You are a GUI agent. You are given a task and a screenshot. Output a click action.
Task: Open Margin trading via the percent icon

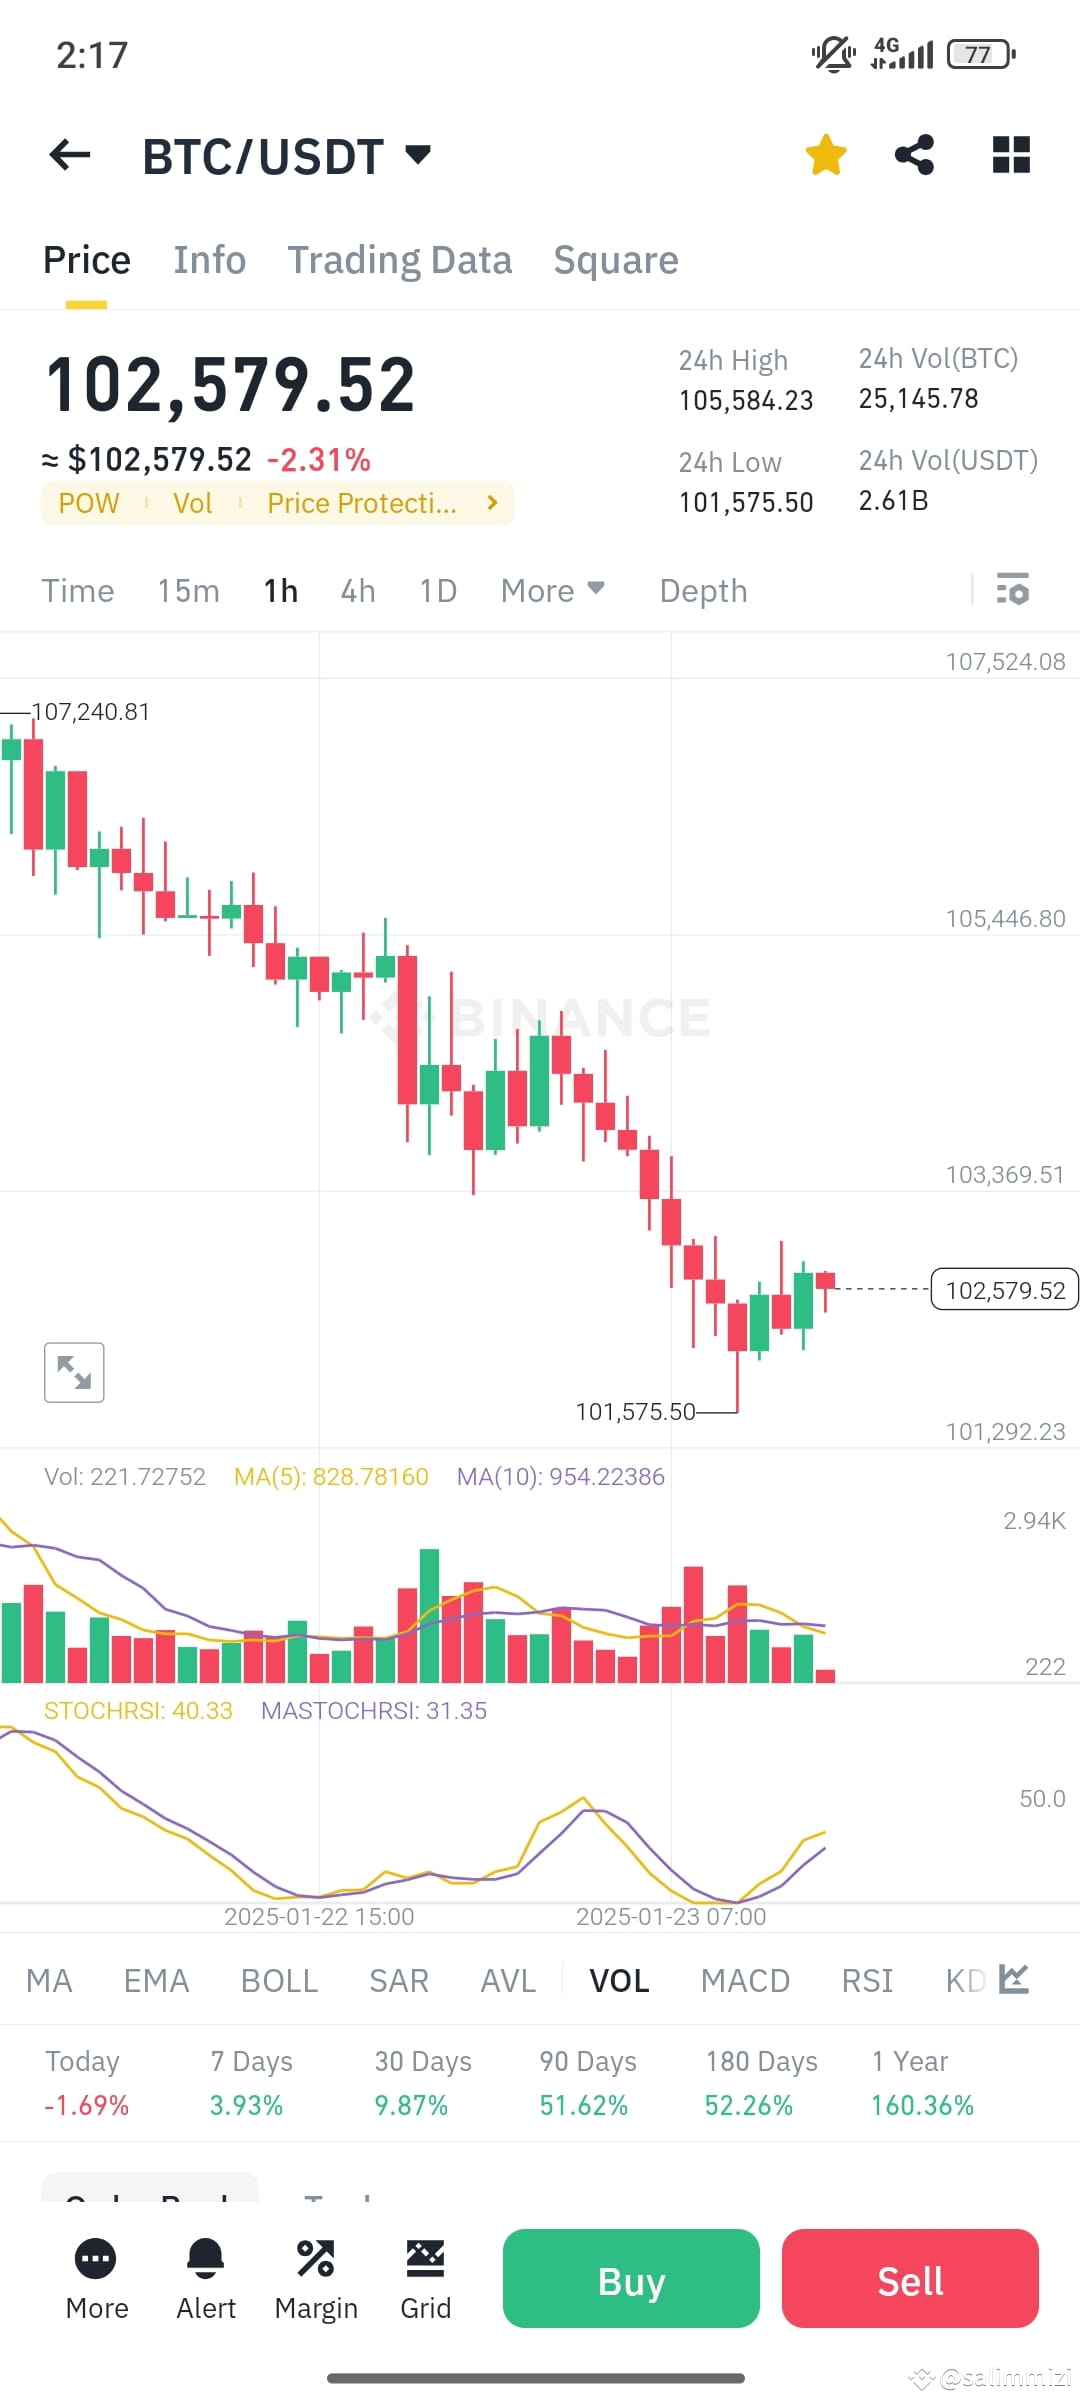coord(315,2282)
